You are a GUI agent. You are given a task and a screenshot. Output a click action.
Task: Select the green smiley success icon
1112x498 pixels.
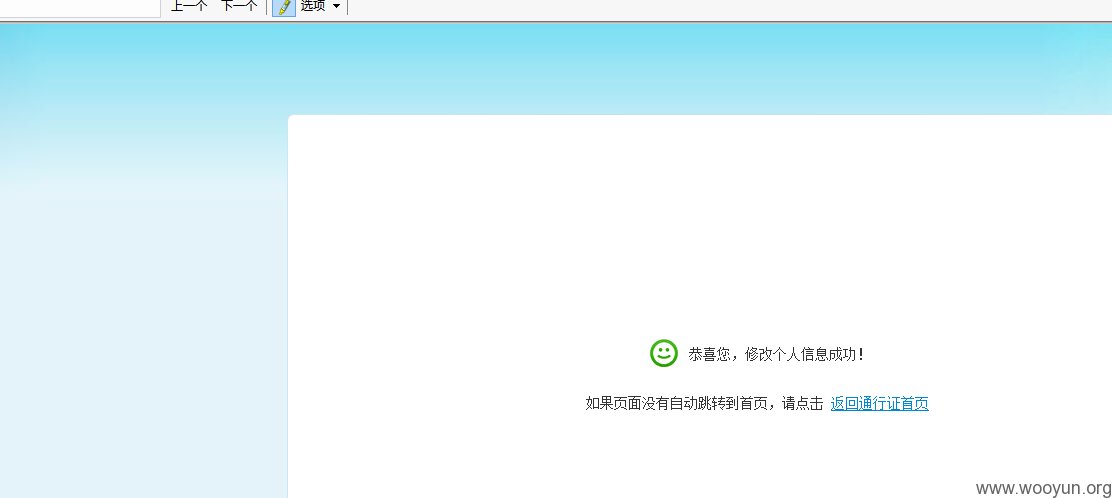(664, 353)
